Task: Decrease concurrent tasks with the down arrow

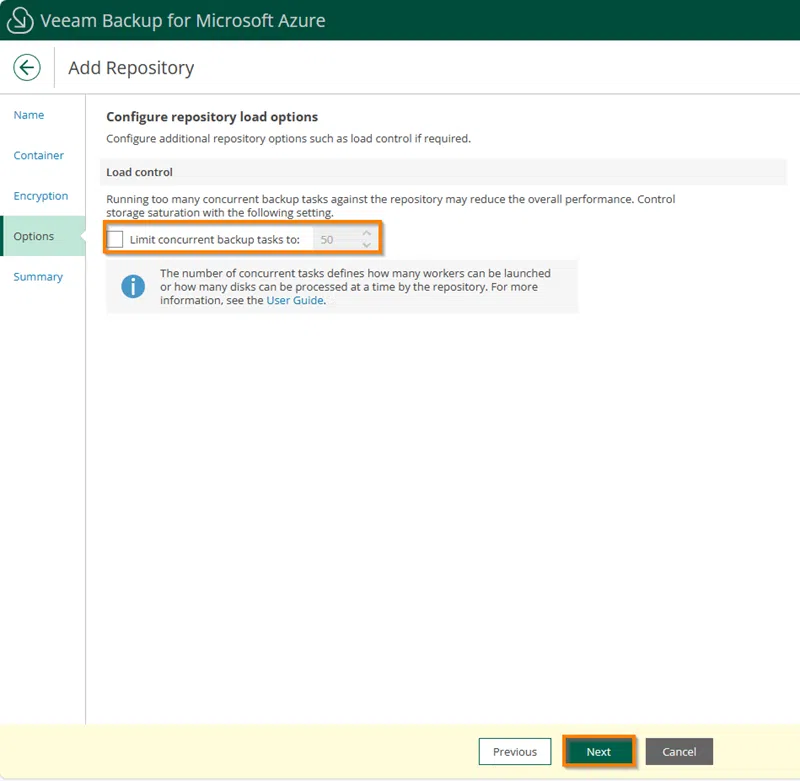Action: tap(367, 246)
